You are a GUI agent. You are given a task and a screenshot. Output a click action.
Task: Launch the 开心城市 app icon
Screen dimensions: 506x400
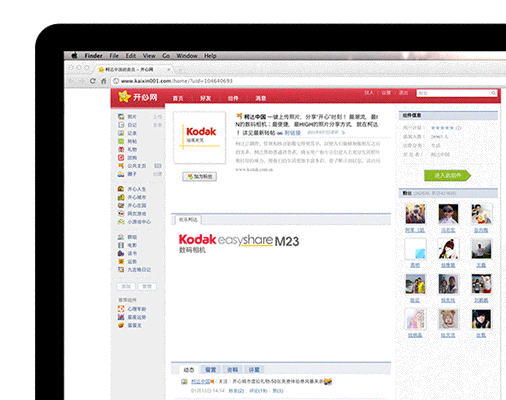point(121,197)
